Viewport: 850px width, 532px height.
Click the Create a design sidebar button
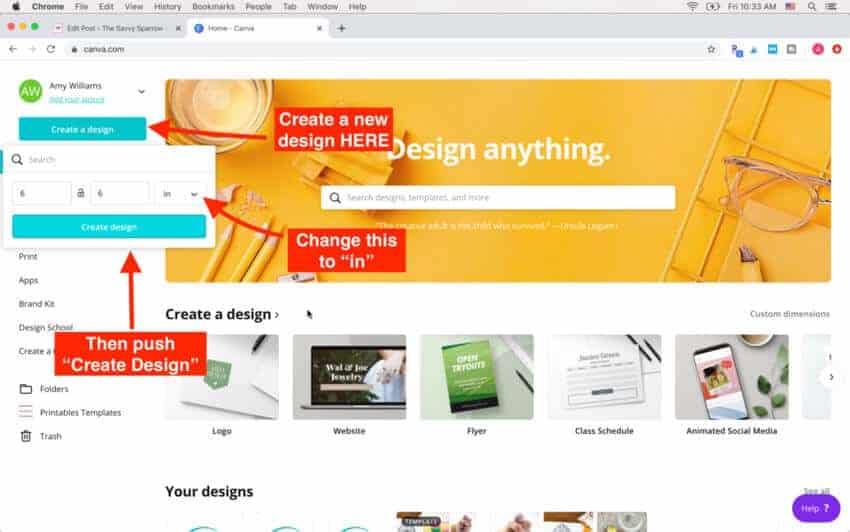82,129
